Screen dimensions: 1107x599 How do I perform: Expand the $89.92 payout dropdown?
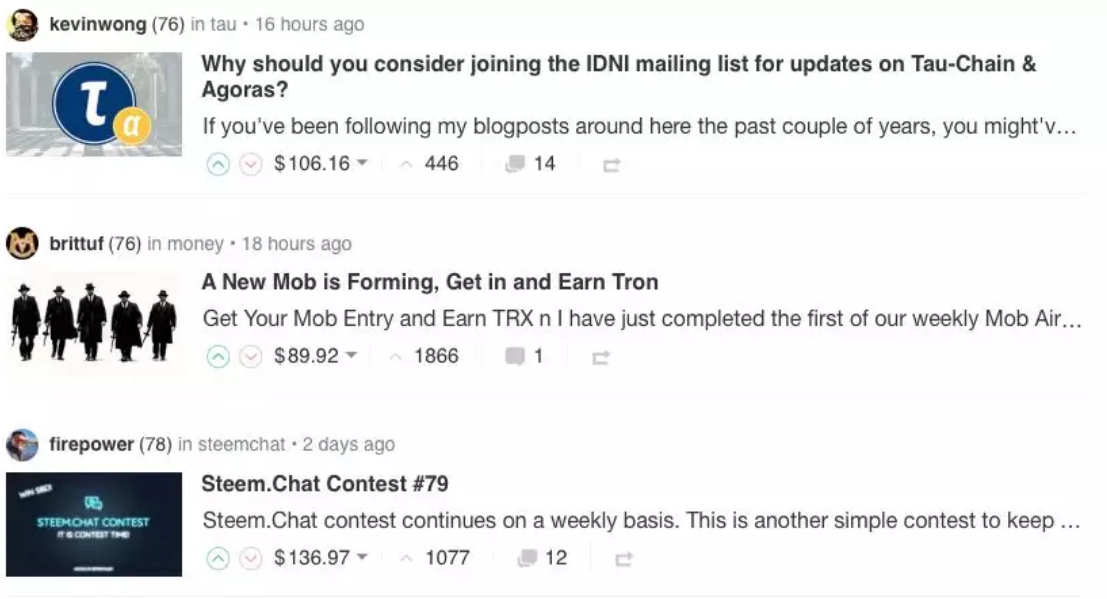[316, 356]
